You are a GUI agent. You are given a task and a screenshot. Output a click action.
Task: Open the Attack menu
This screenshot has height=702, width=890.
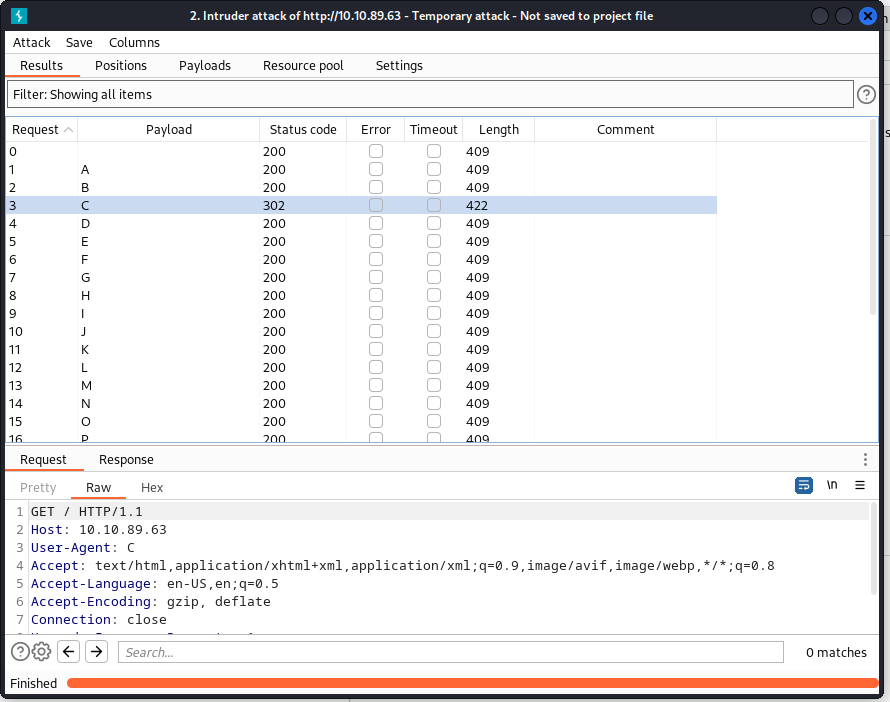pos(31,42)
